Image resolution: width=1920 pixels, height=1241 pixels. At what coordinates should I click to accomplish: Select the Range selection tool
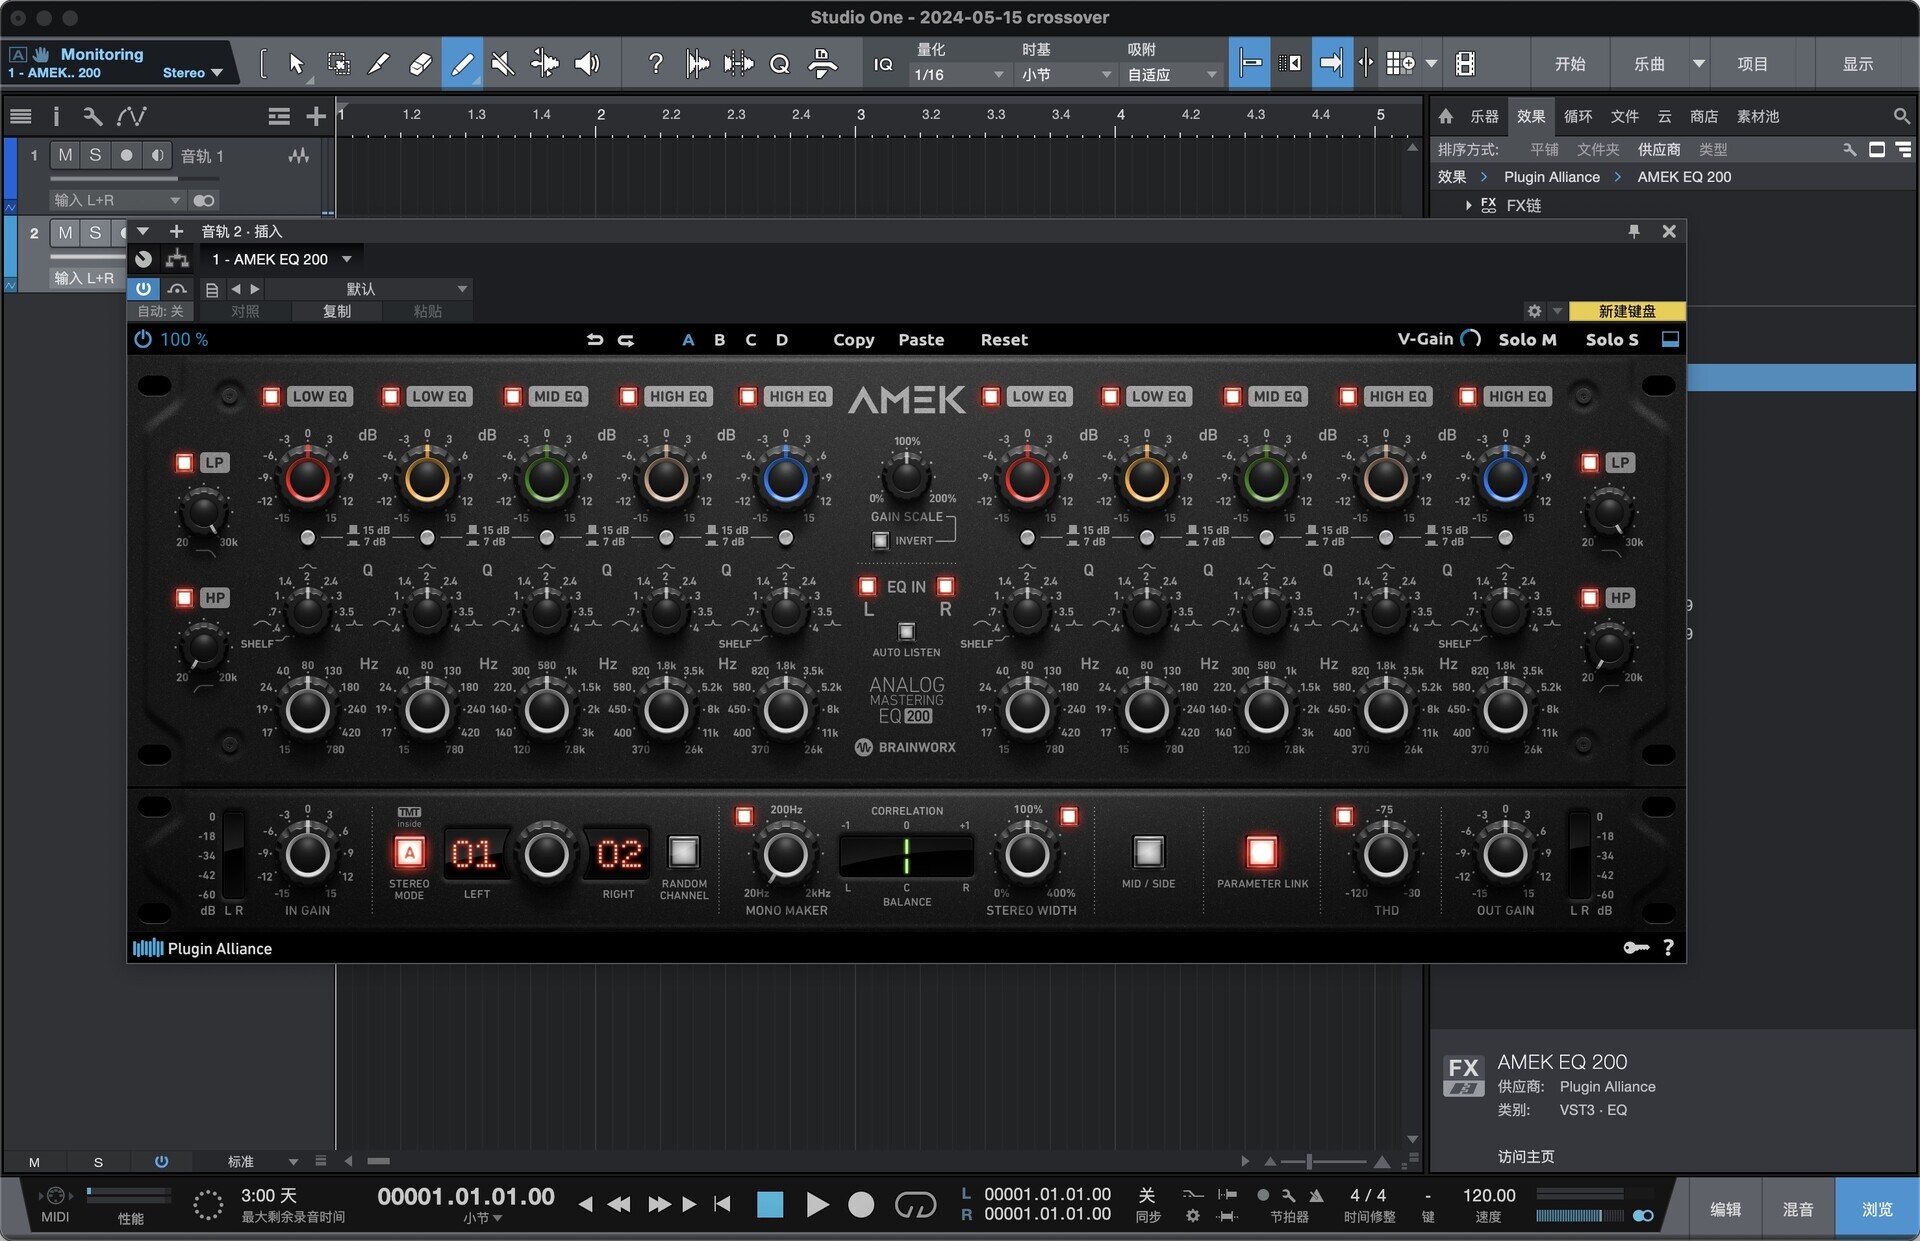click(338, 64)
